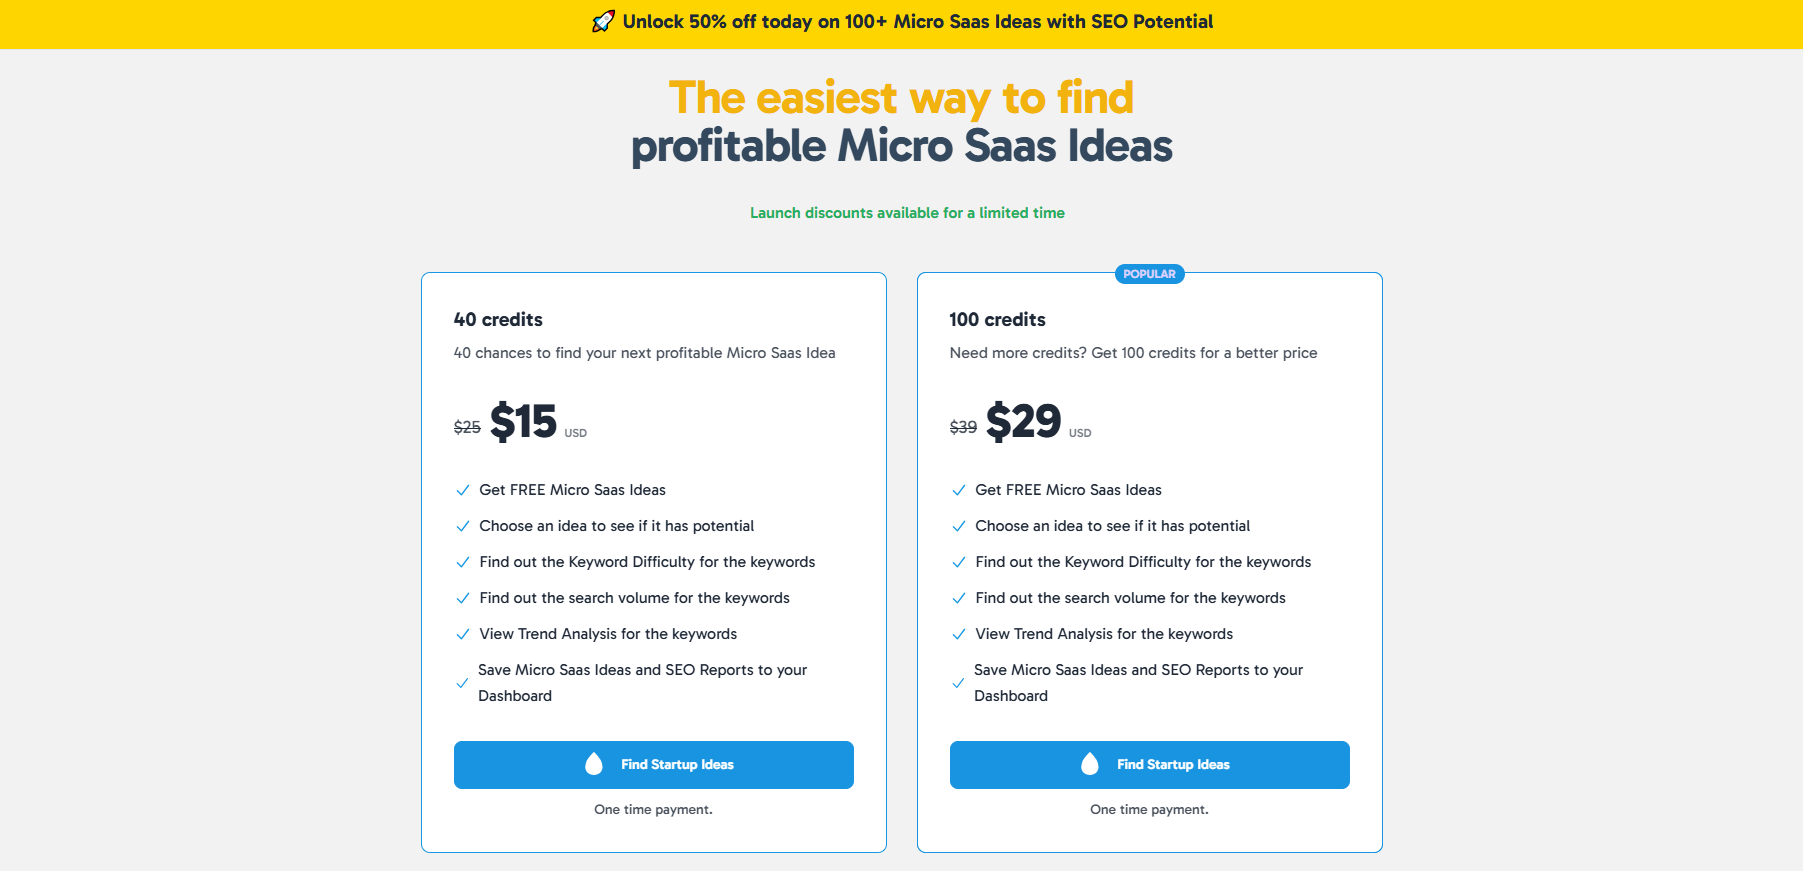1803x871 pixels.
Task: Click the checkmark beside Get FREE Micro Saas Ideas
Action: pos(462,490)
